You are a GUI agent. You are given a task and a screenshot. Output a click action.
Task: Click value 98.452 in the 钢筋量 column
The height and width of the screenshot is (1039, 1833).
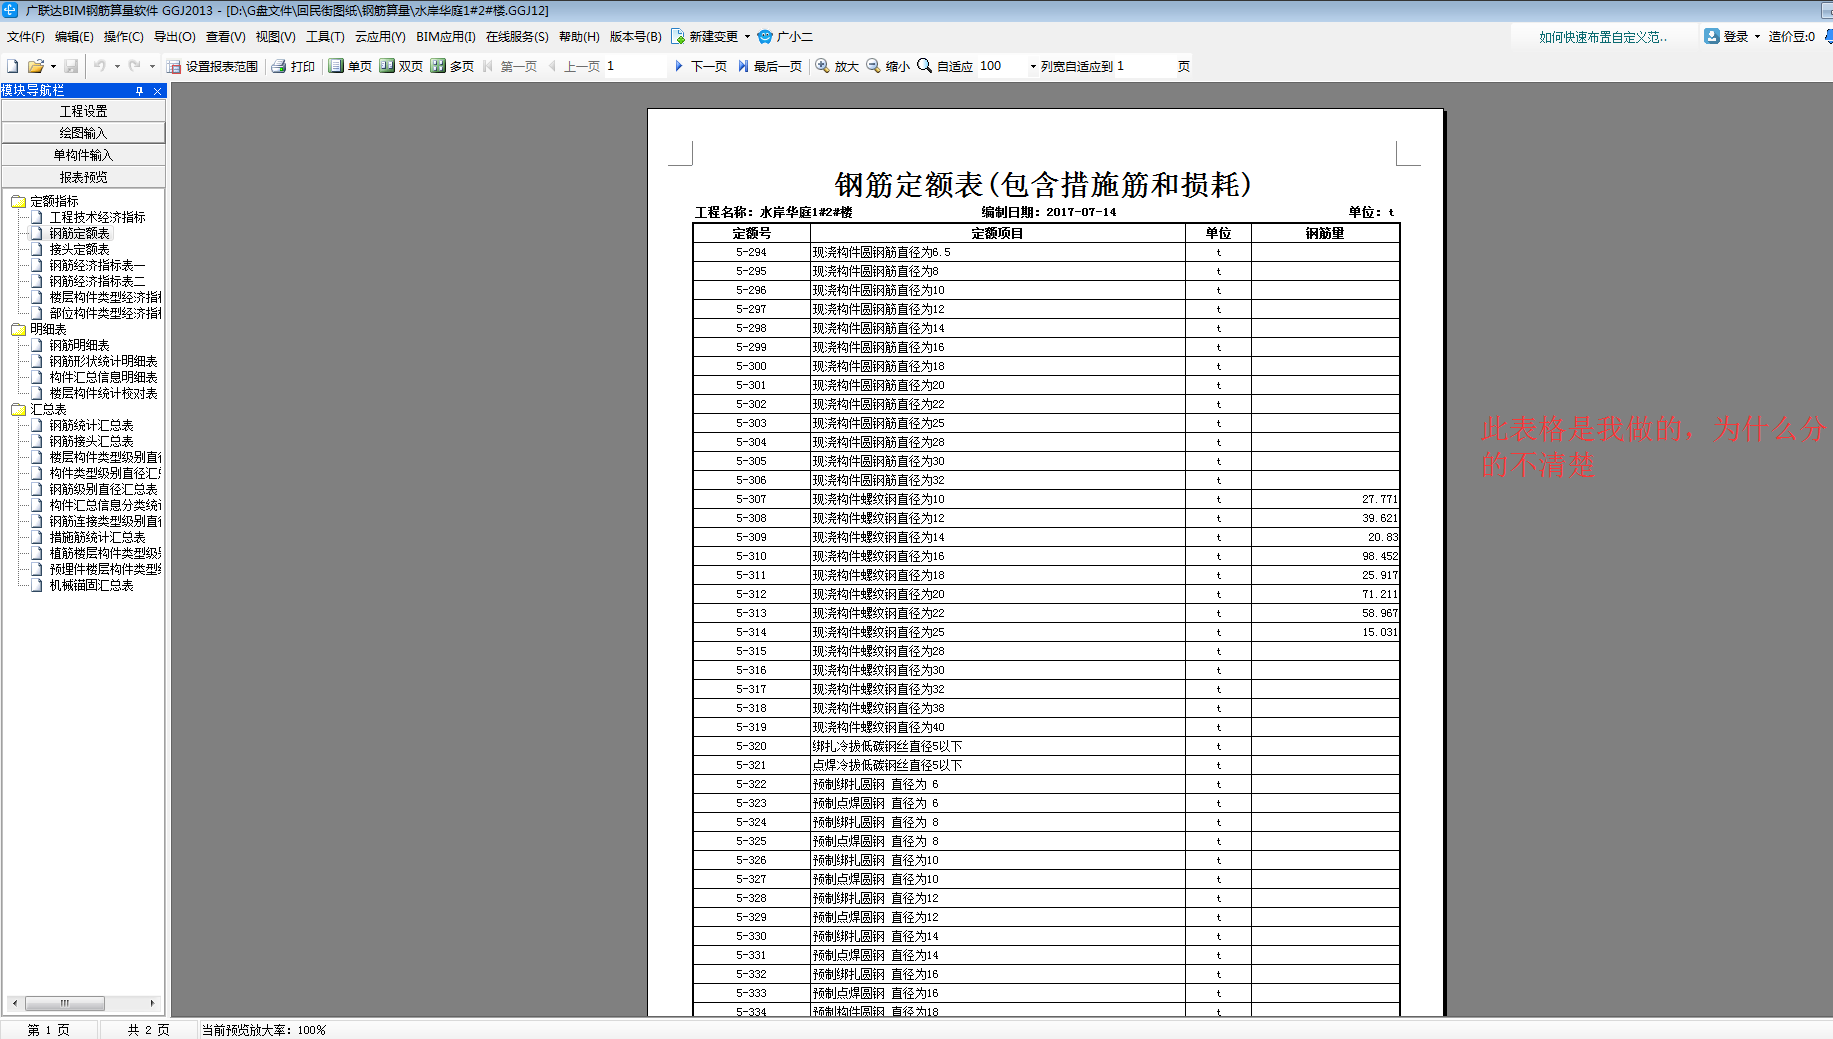click(1380, 556)
